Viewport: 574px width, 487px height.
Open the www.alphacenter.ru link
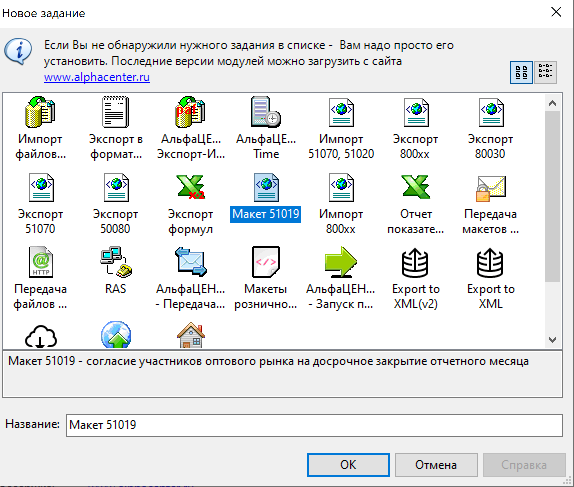[97, 77]
